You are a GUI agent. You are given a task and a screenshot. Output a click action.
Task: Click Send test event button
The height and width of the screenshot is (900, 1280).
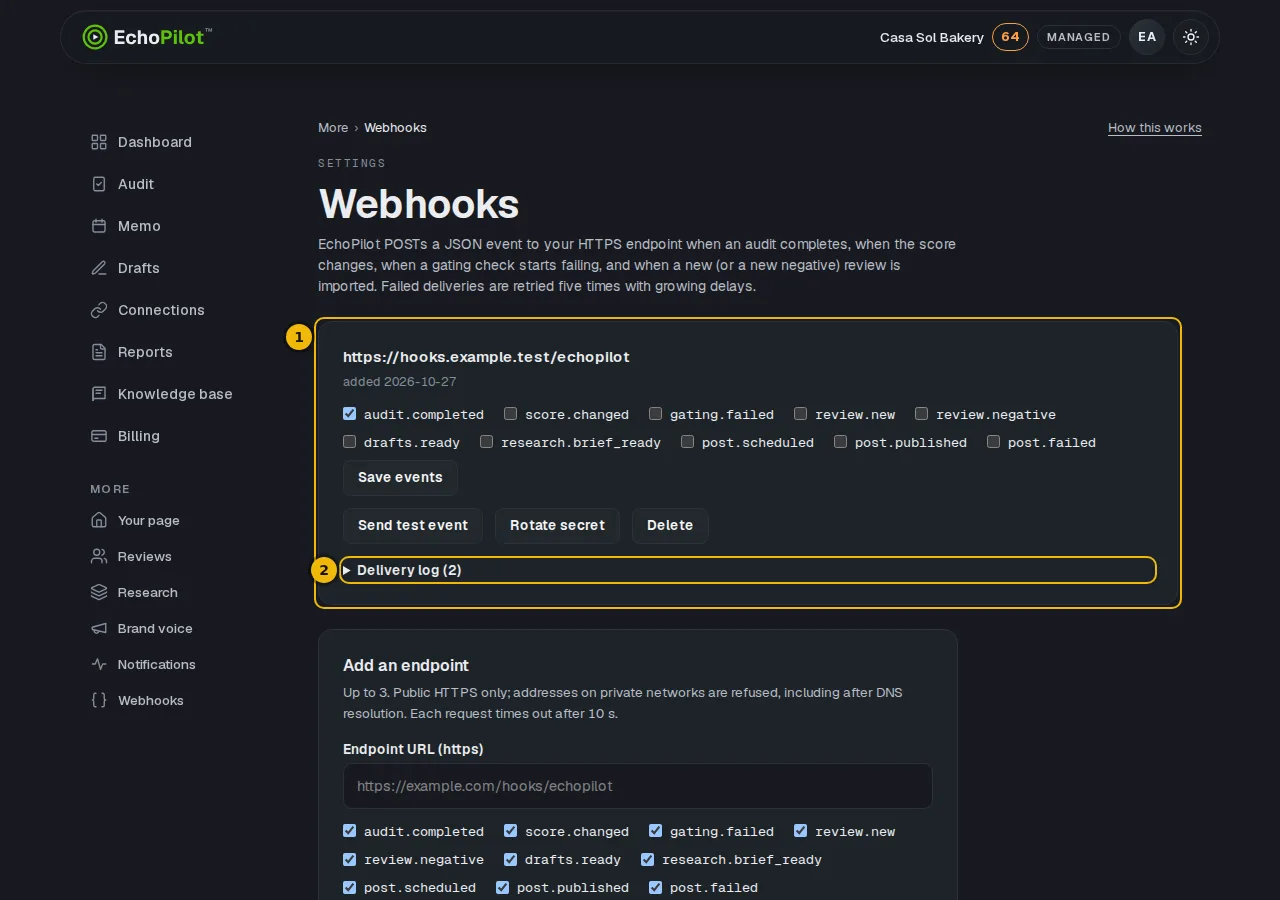click(x=413, y=526)
